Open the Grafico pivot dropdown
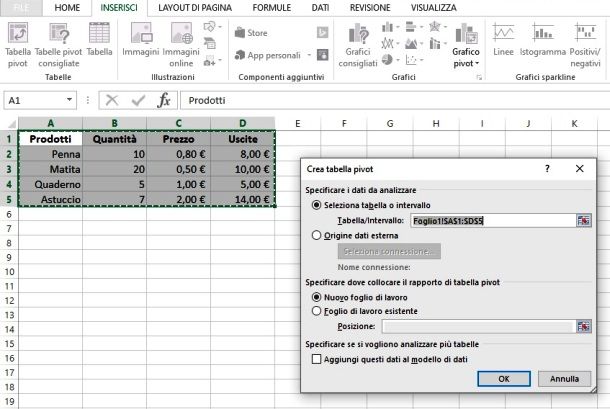The height and width of the screenshot is (409, 610). click(466, 63)
